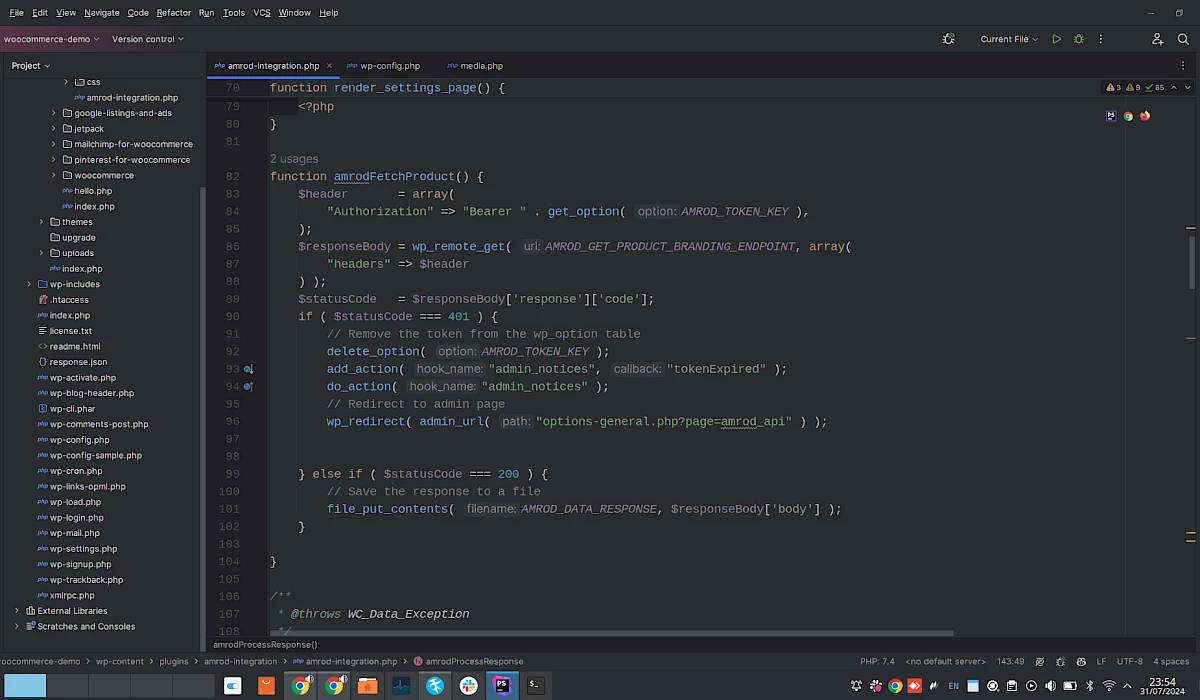The width and height of the screenshot is (1200, 700).
Task: Expand the google-listings-and-ads folder
Action: pyautogui.click(x=54, y=113)
